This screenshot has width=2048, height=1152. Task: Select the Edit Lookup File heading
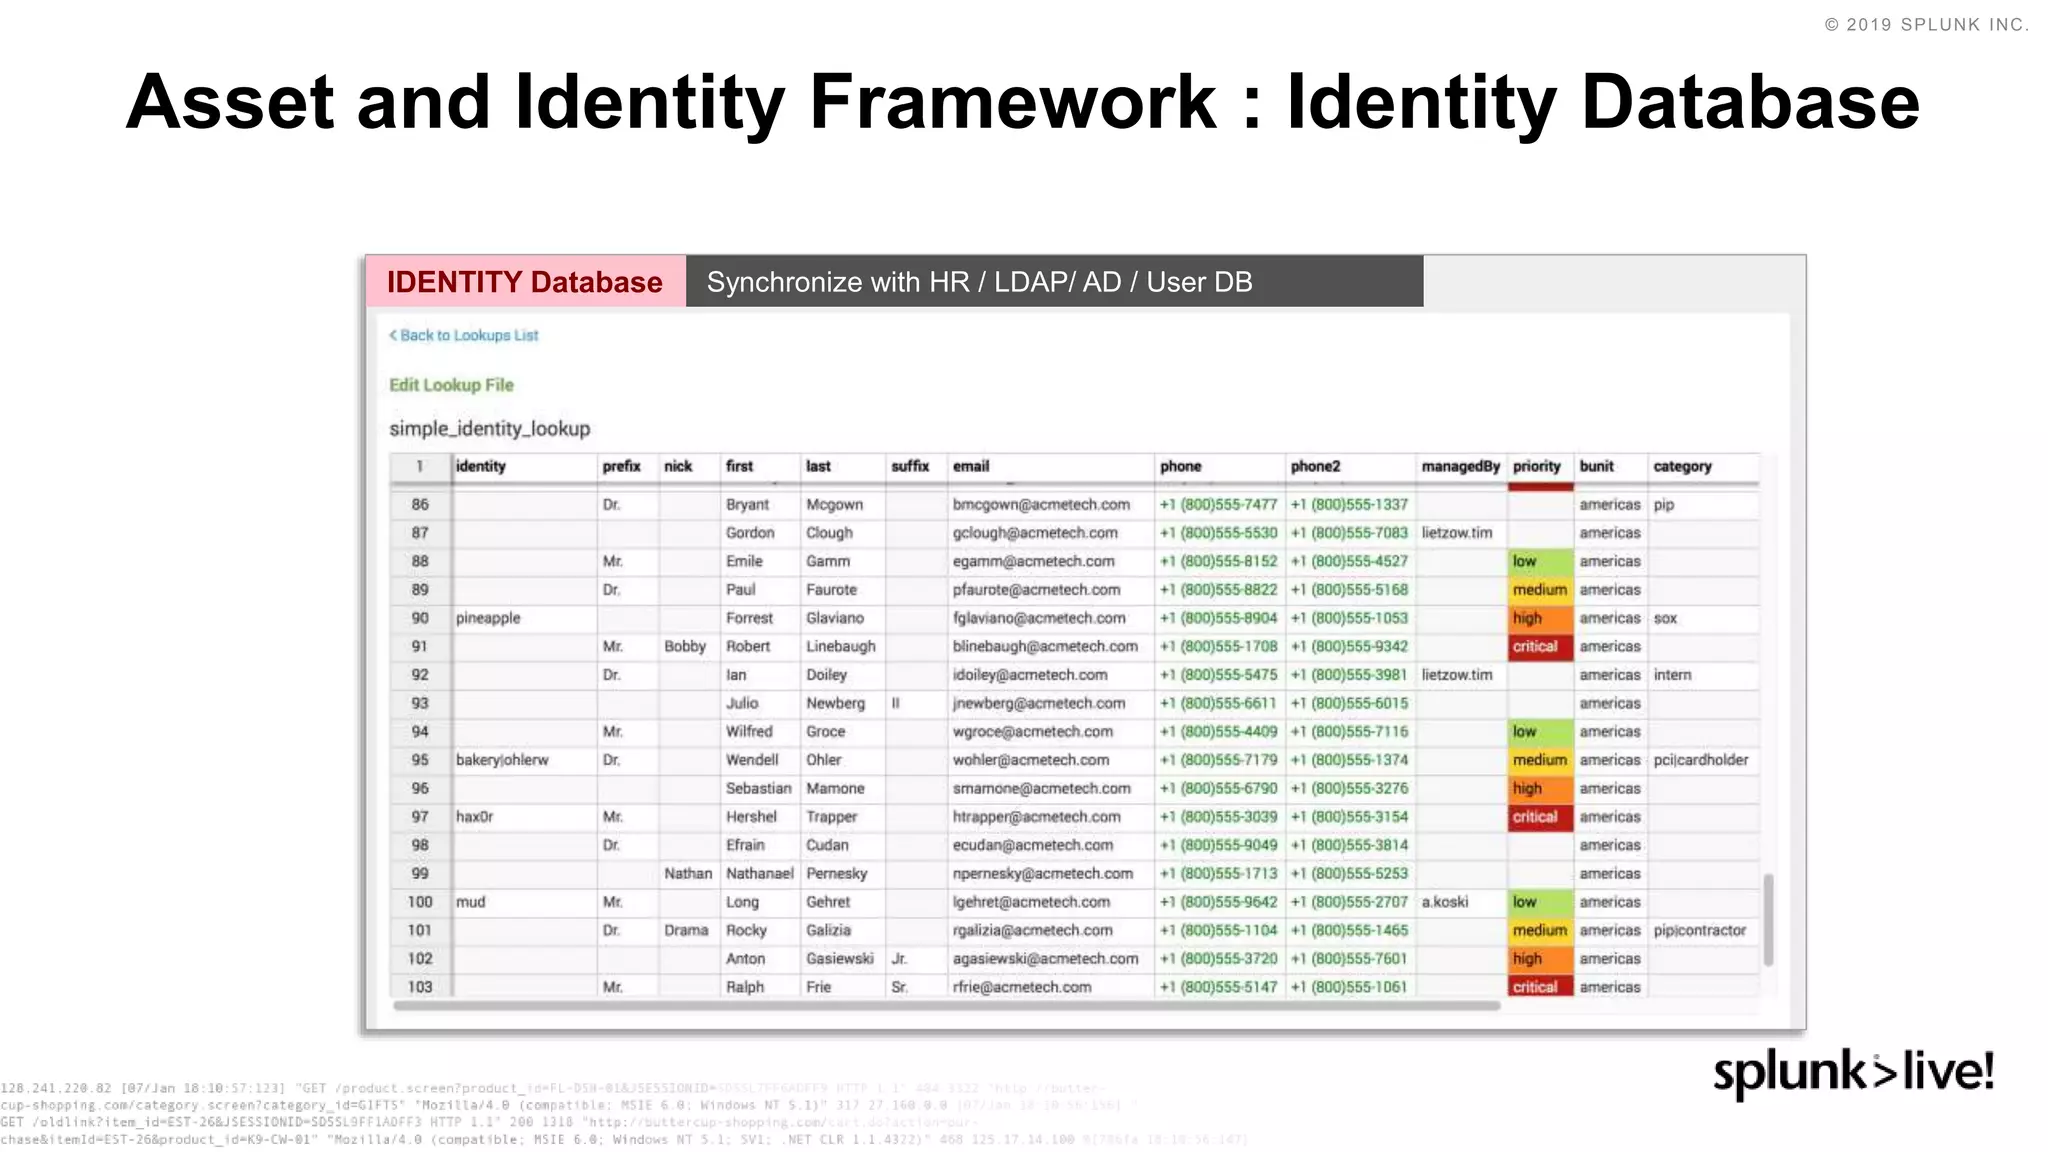coord(451,385)
